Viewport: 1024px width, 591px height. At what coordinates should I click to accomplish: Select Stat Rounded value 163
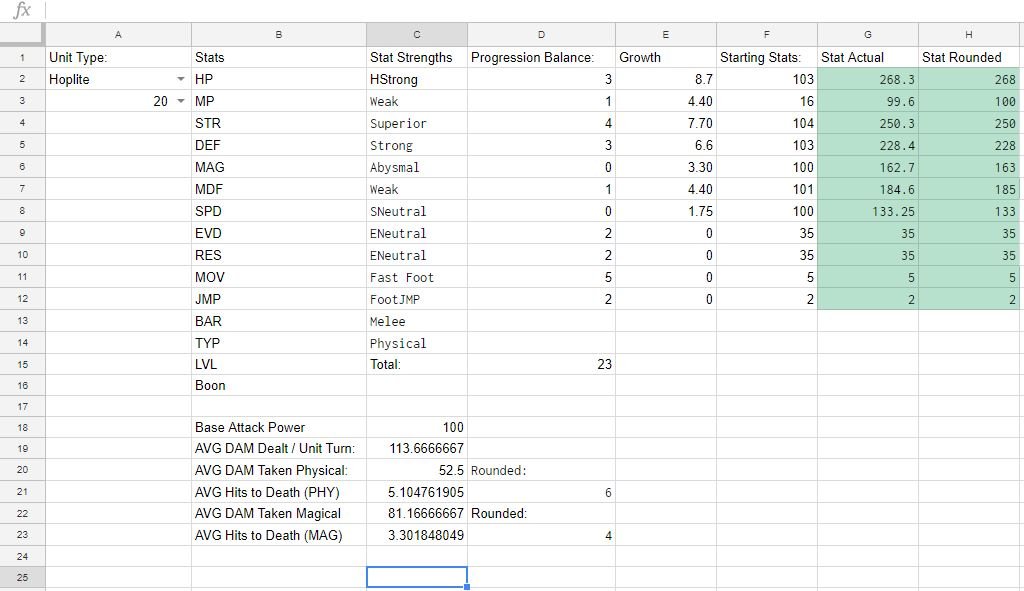(x=969, y=167)
